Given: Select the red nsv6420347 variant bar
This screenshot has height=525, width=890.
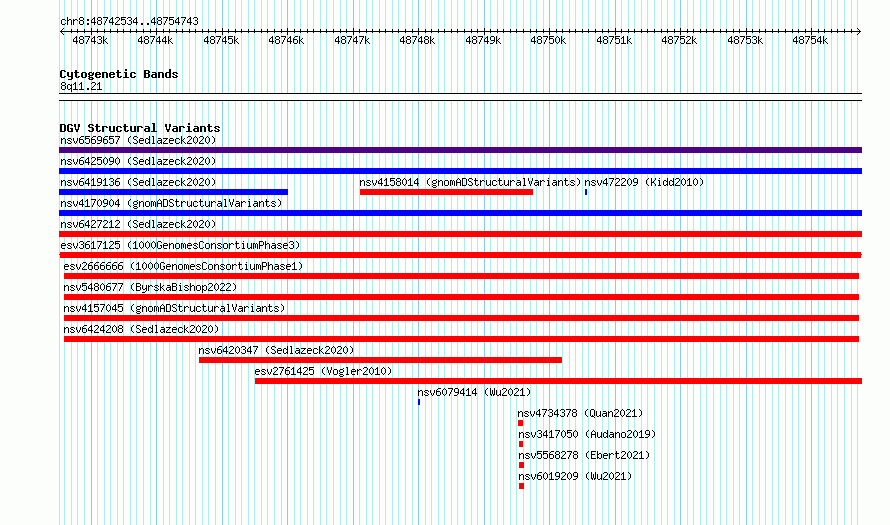Looking at the screenshot, I should point(380,360).
